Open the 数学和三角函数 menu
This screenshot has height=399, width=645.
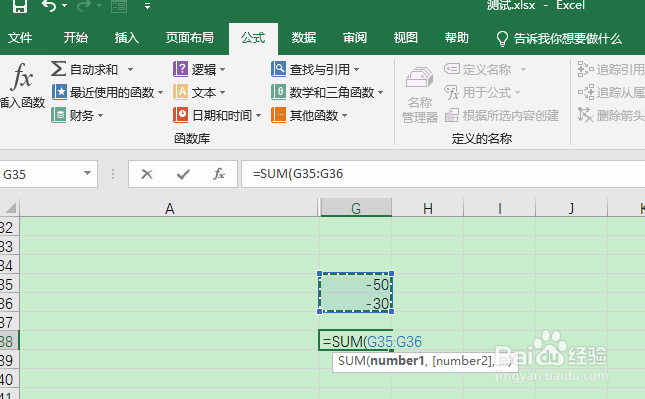click(327, 92)
